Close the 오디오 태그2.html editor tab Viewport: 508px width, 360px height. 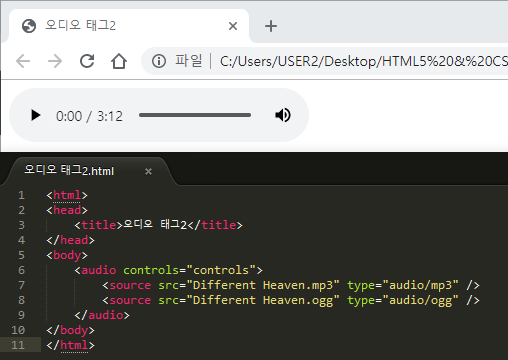tap(148, 171)
